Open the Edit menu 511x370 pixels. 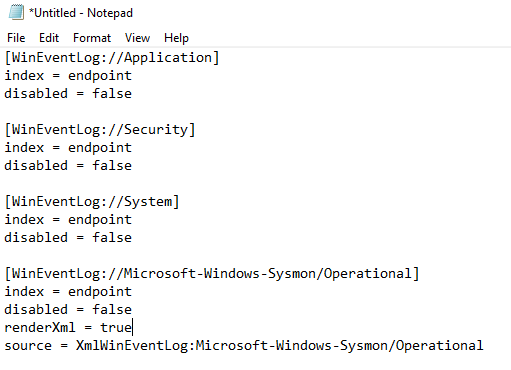click(49, 38)
